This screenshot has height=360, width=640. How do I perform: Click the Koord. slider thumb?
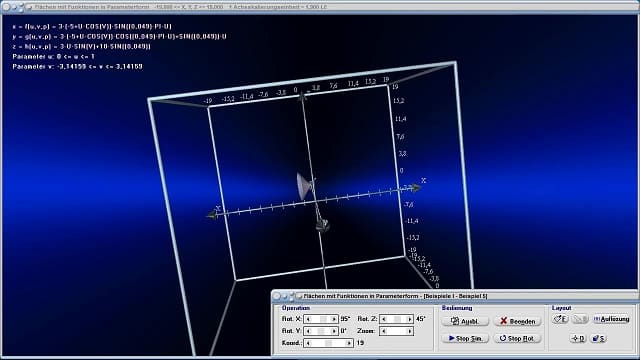(329, 343)
